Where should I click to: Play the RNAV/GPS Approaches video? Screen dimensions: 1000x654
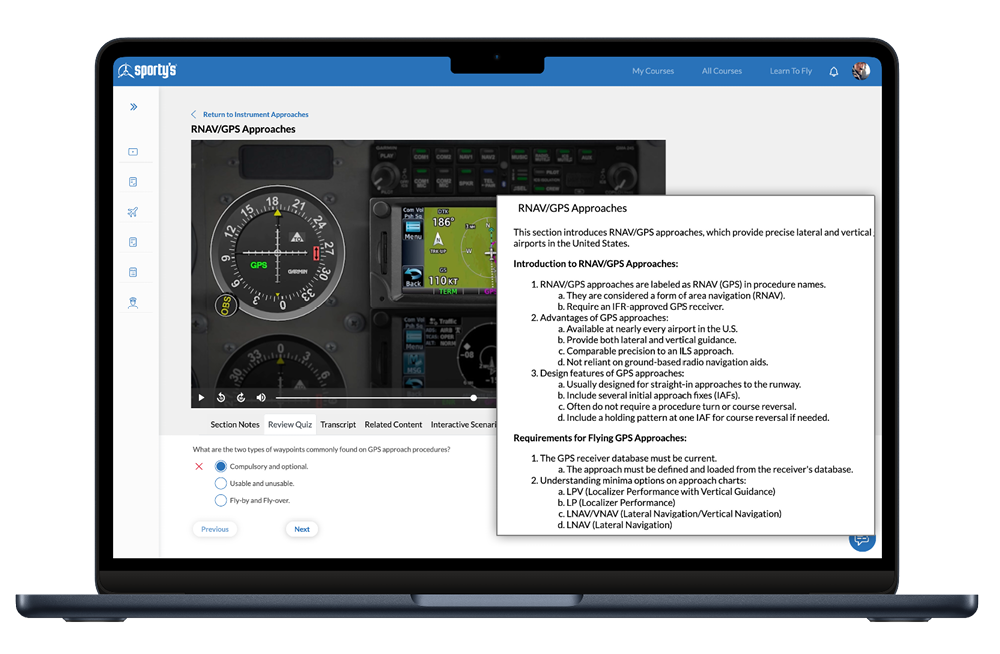[201, 398]
